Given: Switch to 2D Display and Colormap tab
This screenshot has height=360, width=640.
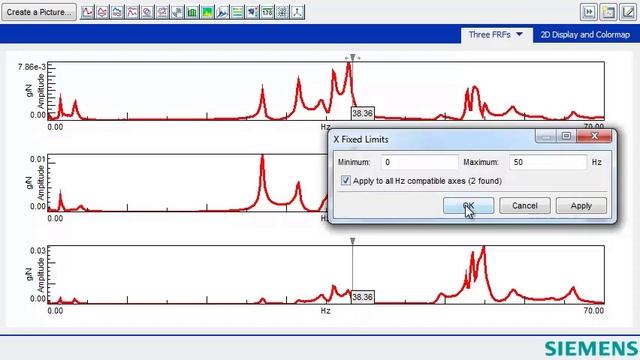Looking at the screenshot, I should click(x=585, y=35).
